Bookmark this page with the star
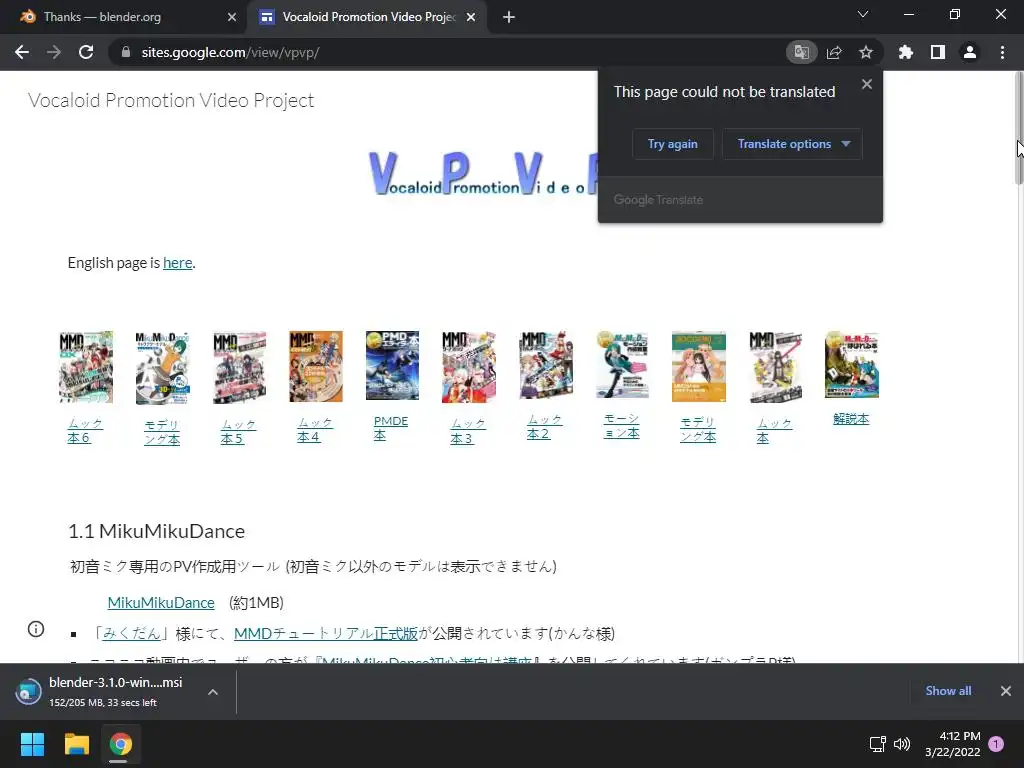The height and width of the screenshot is (768, 1024). pos(866,52)
